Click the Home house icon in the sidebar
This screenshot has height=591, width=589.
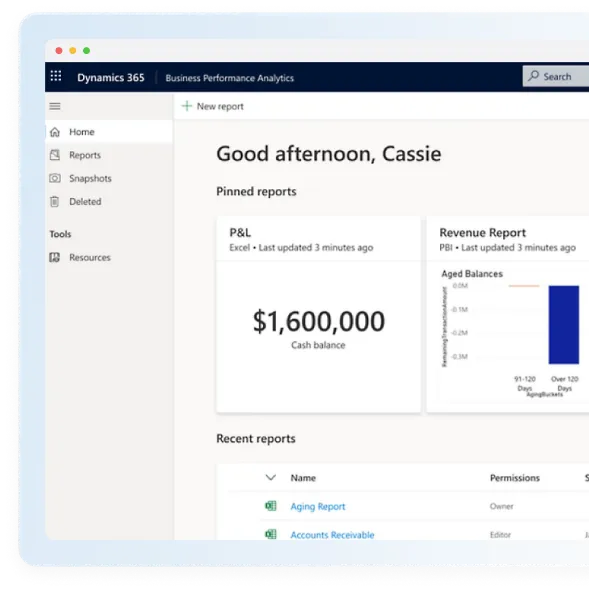[55, 132]
